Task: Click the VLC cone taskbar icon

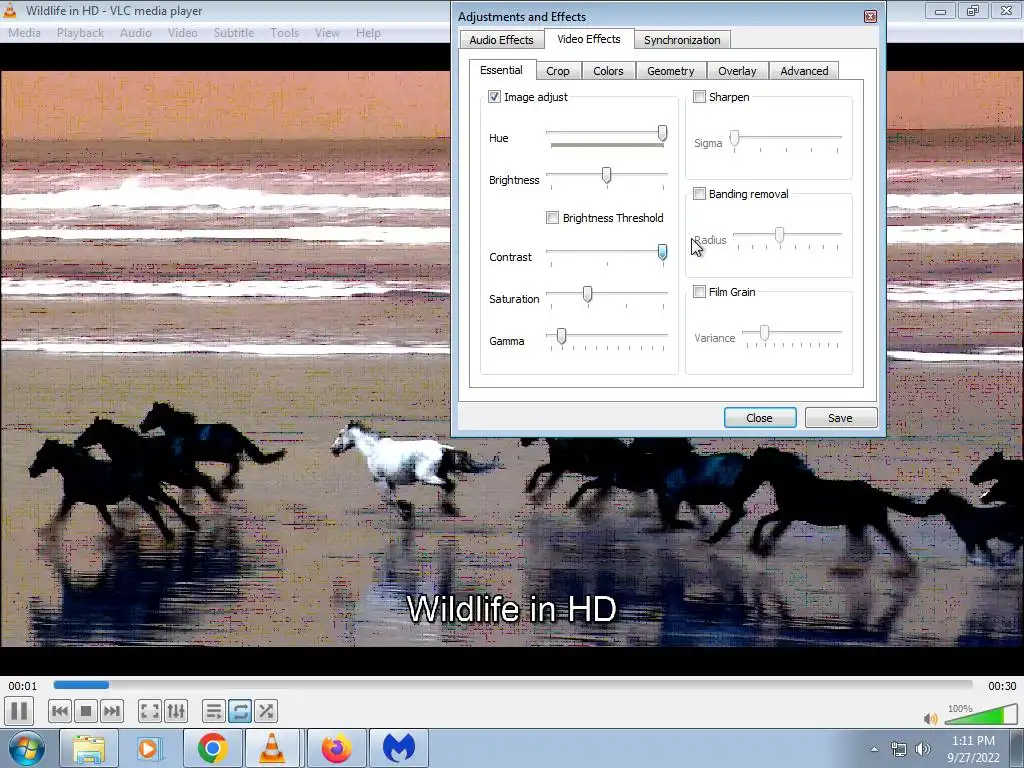Action: [x=272, y=748]
